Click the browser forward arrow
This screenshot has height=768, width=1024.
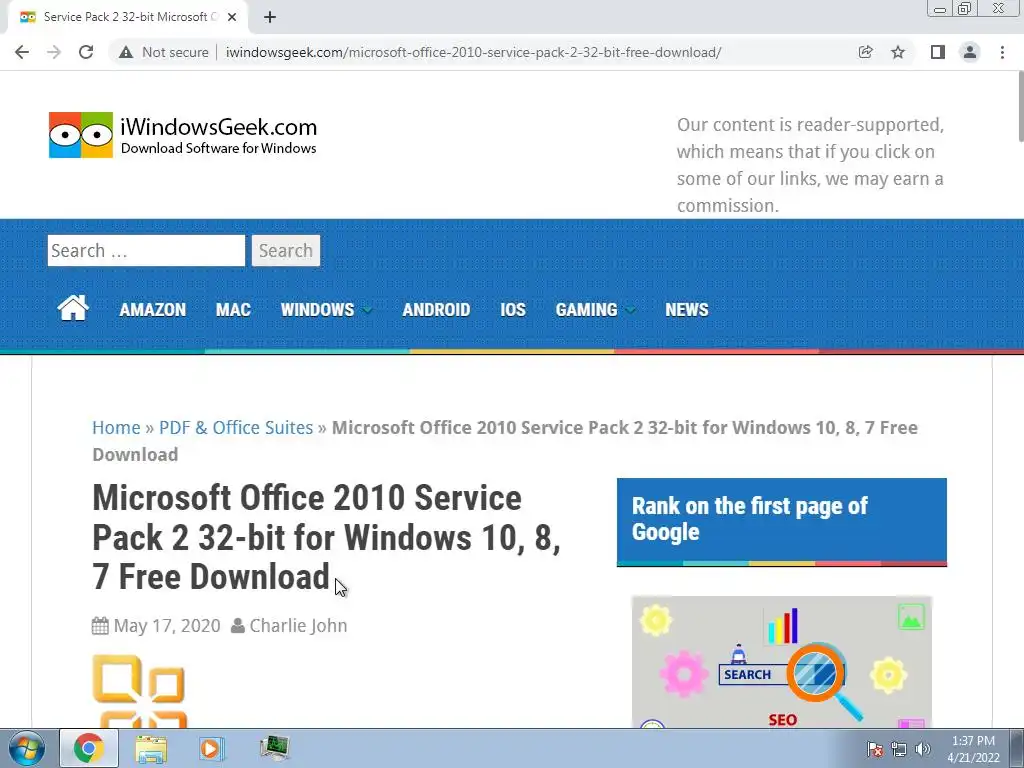(x=54, y=52)
